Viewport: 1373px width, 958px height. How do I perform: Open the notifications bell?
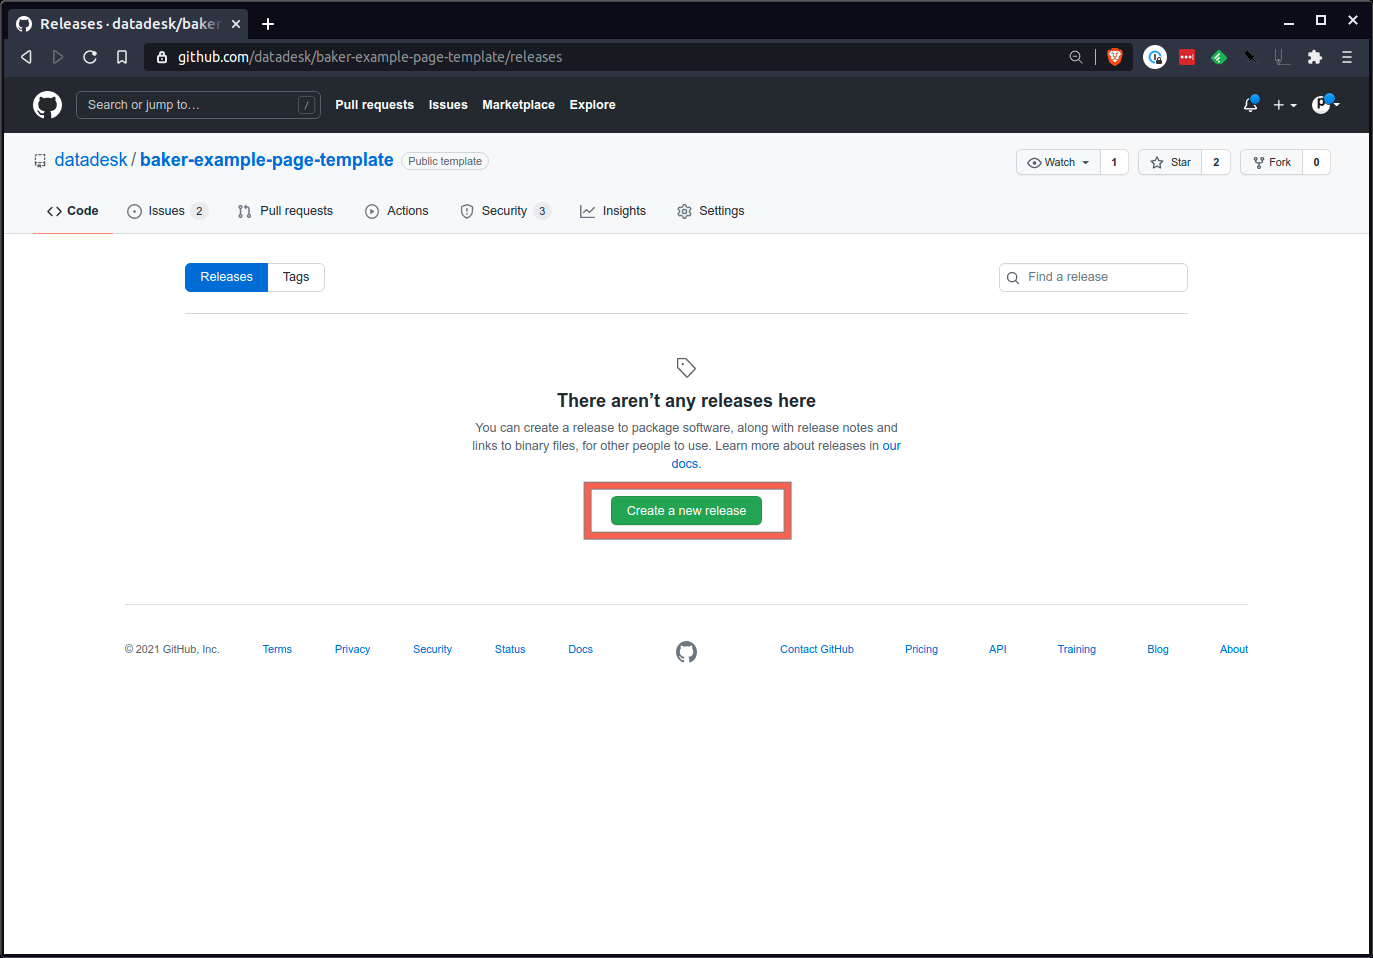coord(1250,104)
